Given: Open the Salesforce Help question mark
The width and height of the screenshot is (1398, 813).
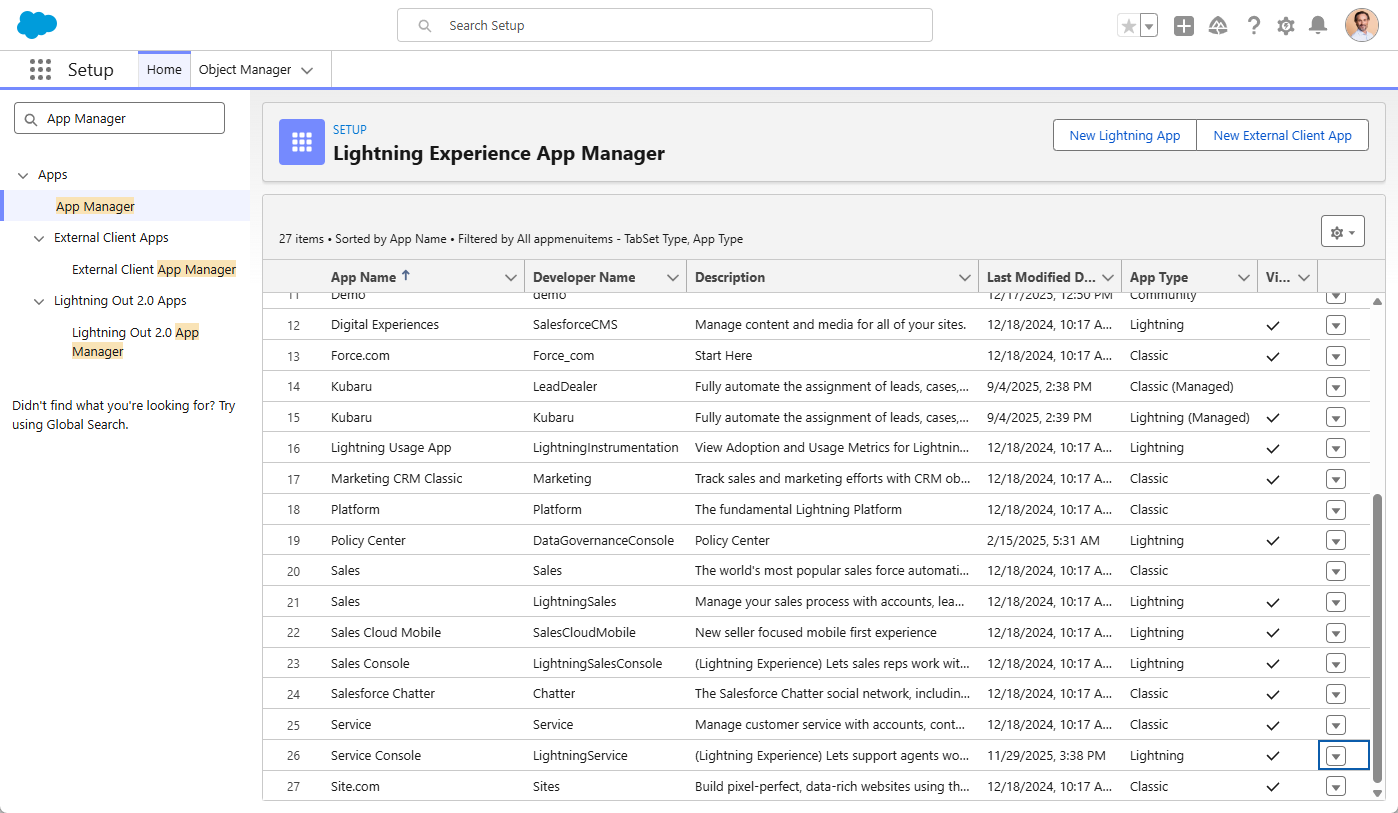Looking at the screenshot, I should [1253, 26].
